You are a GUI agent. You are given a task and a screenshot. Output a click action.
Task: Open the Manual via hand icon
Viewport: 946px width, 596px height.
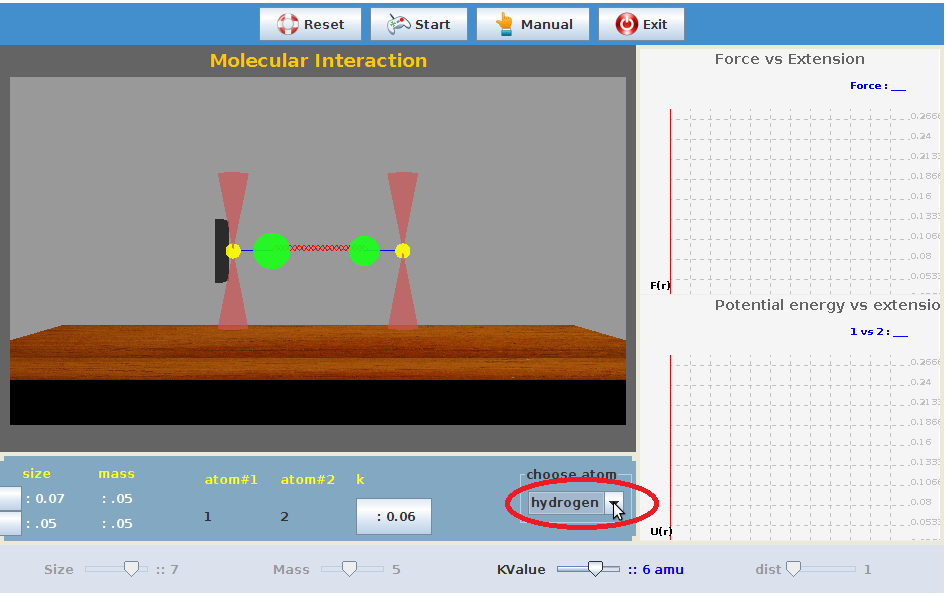[x=503, y=24]
